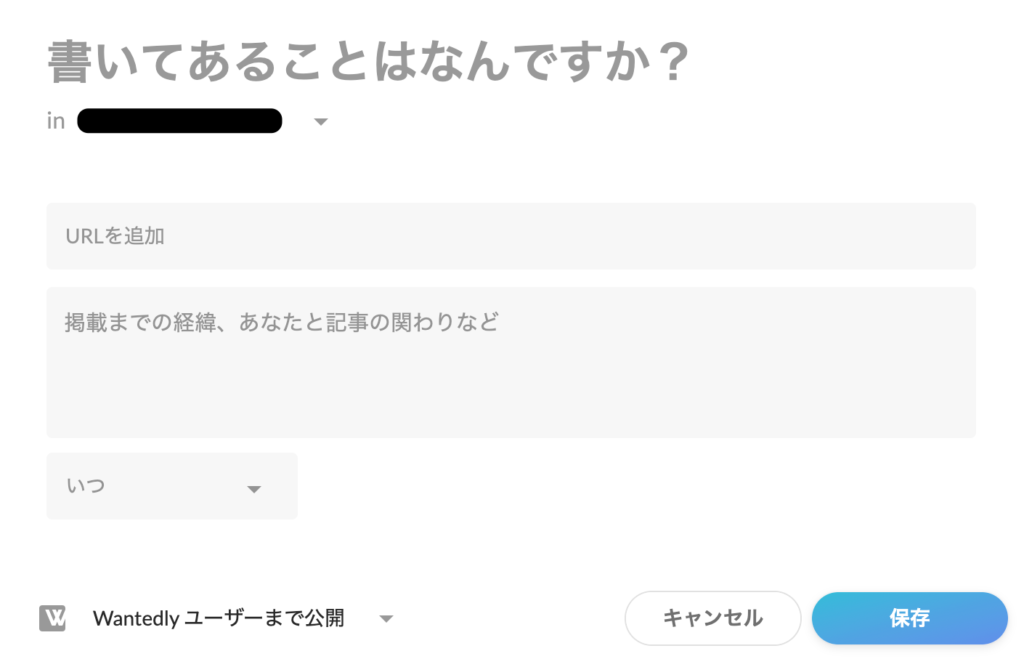1024x667 pixels.
Task: Click the Wantedly ユーザーまで公開 label text
Action: 218,618
